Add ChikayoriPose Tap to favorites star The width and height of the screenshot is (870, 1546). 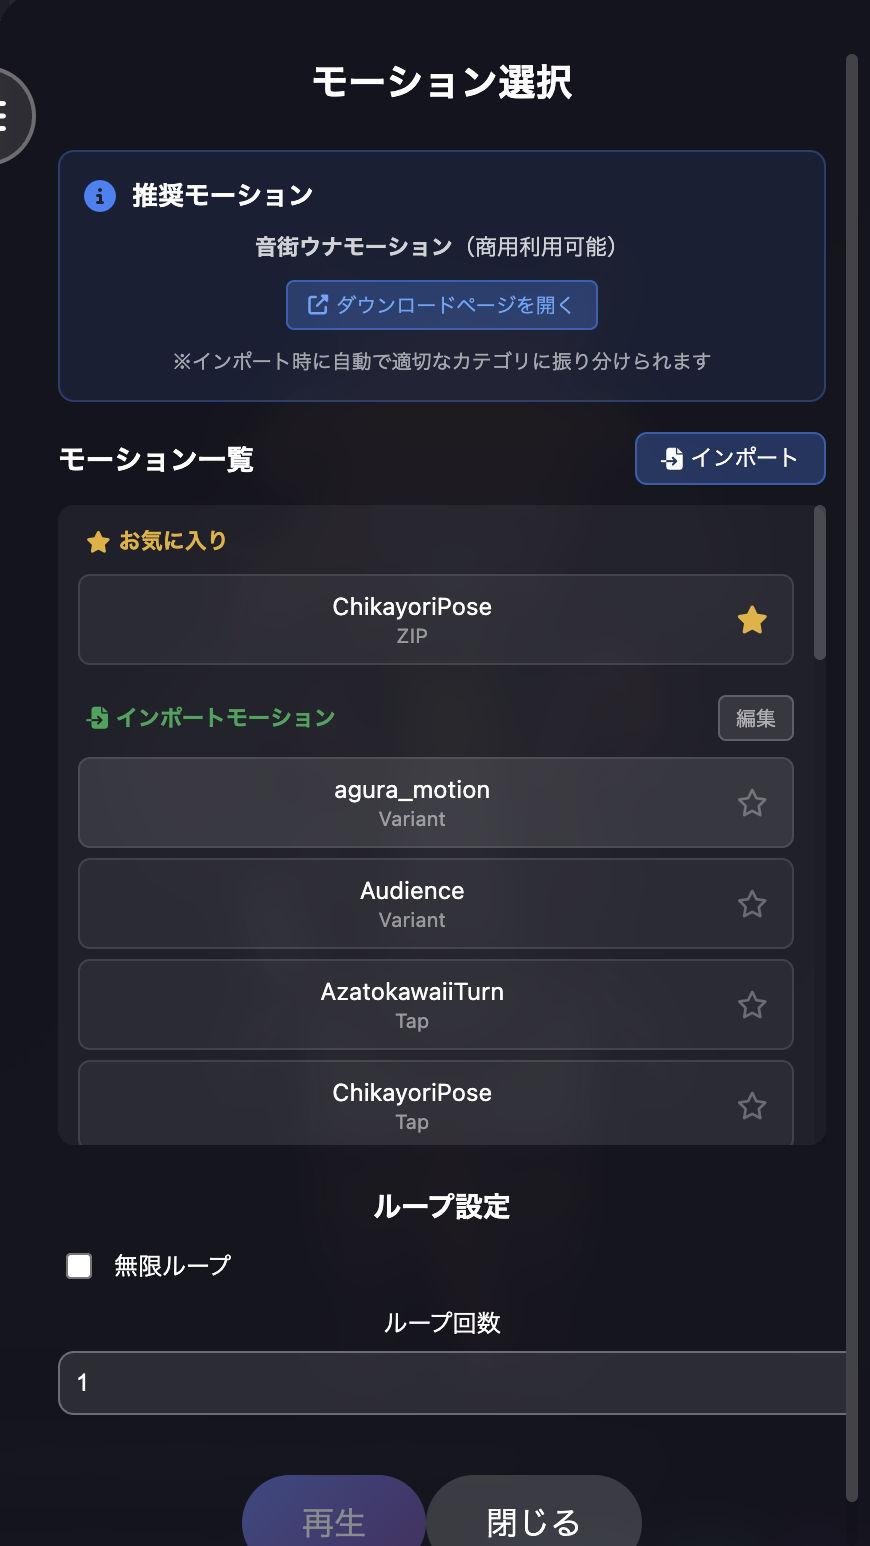[752, 1106]
